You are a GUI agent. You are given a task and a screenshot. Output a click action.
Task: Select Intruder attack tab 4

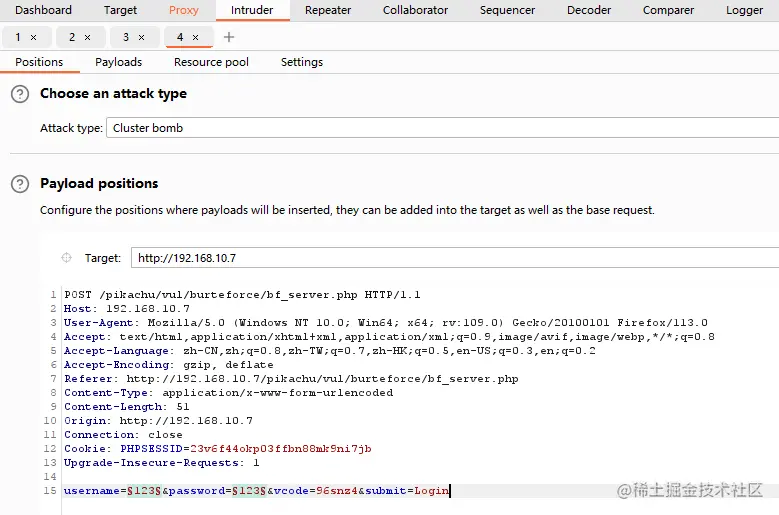pos(180,37)
